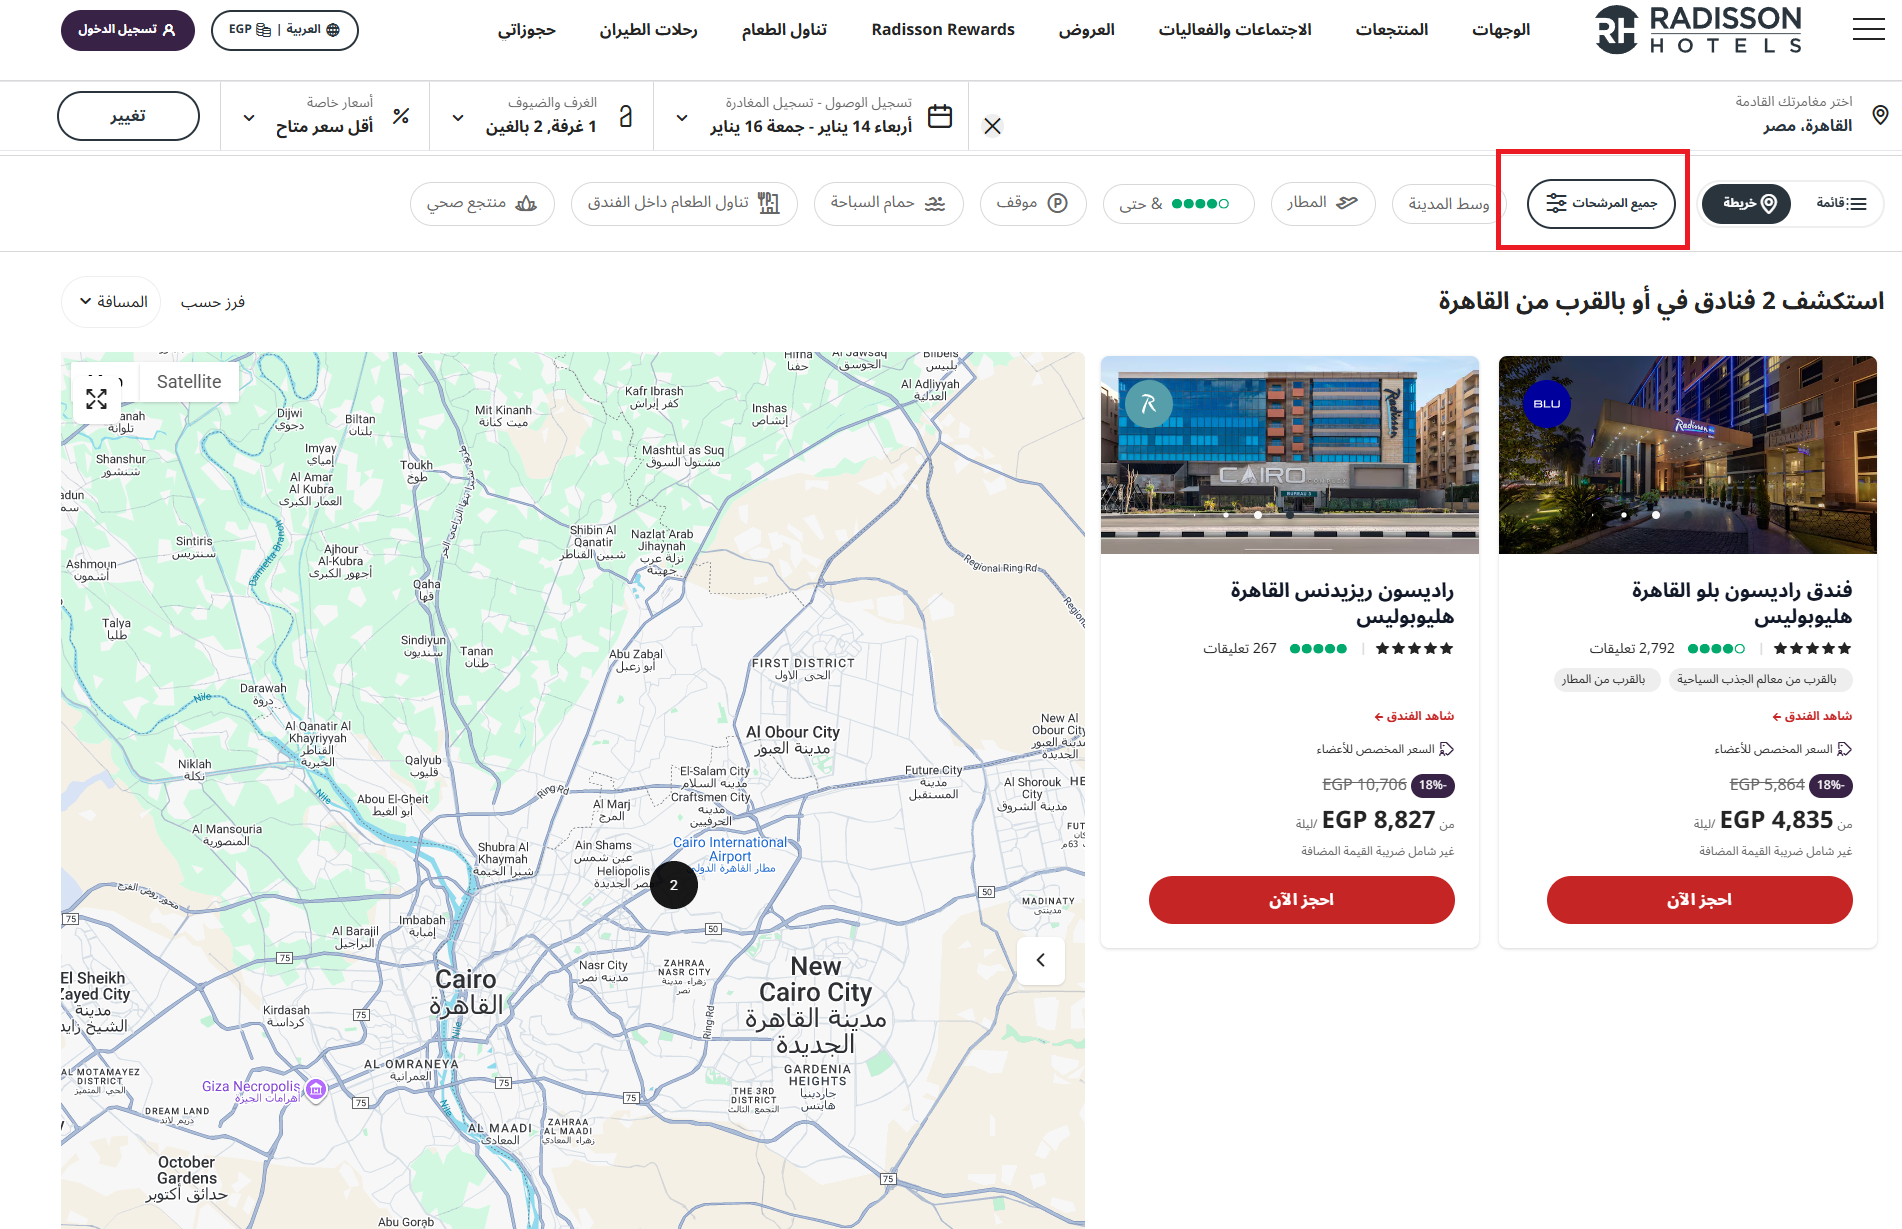Open language and EGP currency selector
1902x1229 pixels.
click(285, 30)
